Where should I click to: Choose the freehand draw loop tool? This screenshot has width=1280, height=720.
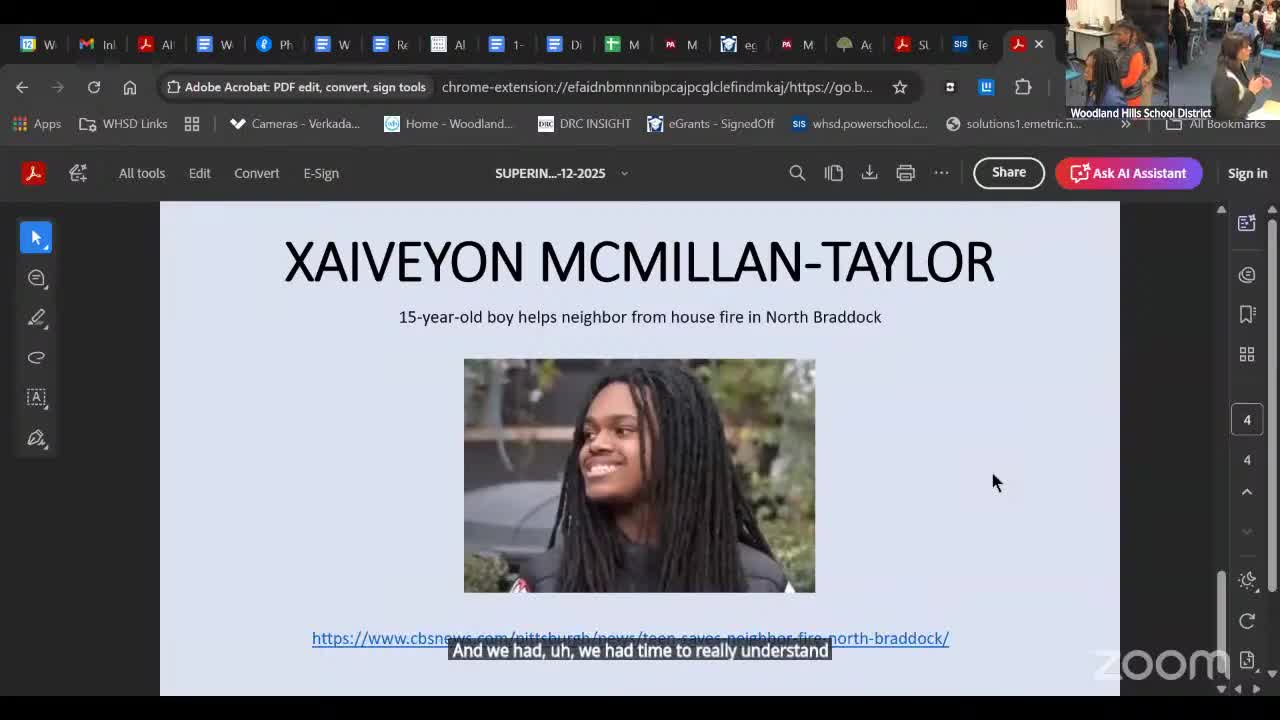[37, 357]
